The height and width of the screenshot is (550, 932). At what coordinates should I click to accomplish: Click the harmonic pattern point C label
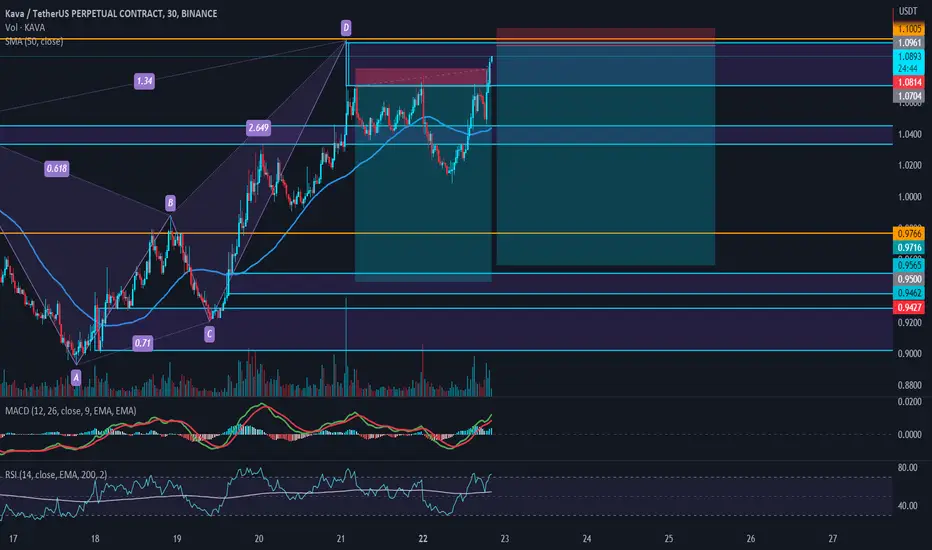(209, 334)
